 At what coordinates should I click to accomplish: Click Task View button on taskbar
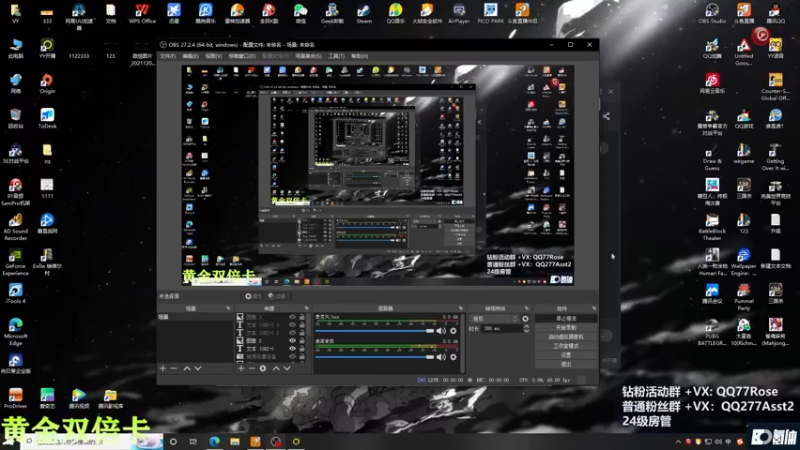coord(193,441)
